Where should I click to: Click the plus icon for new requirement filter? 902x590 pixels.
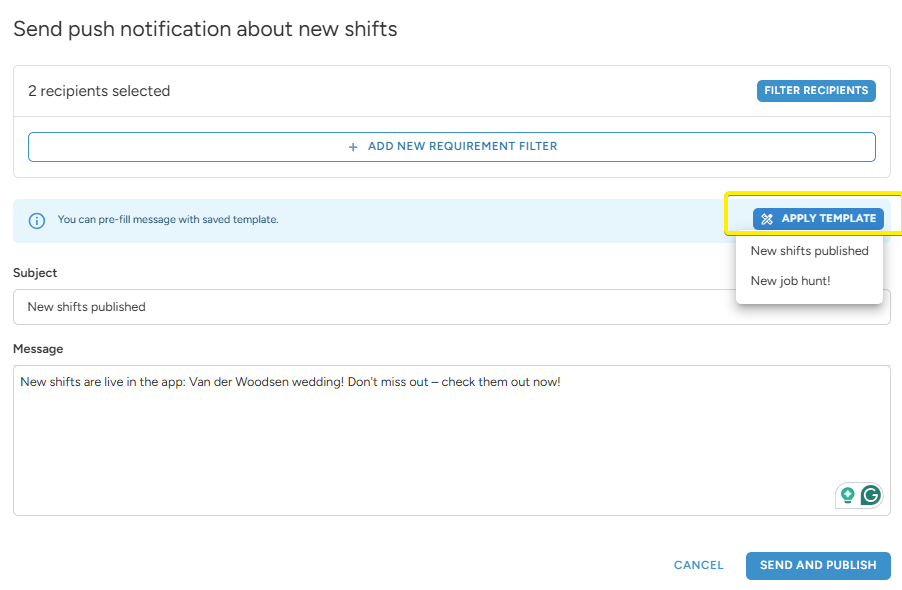[353, 147]
